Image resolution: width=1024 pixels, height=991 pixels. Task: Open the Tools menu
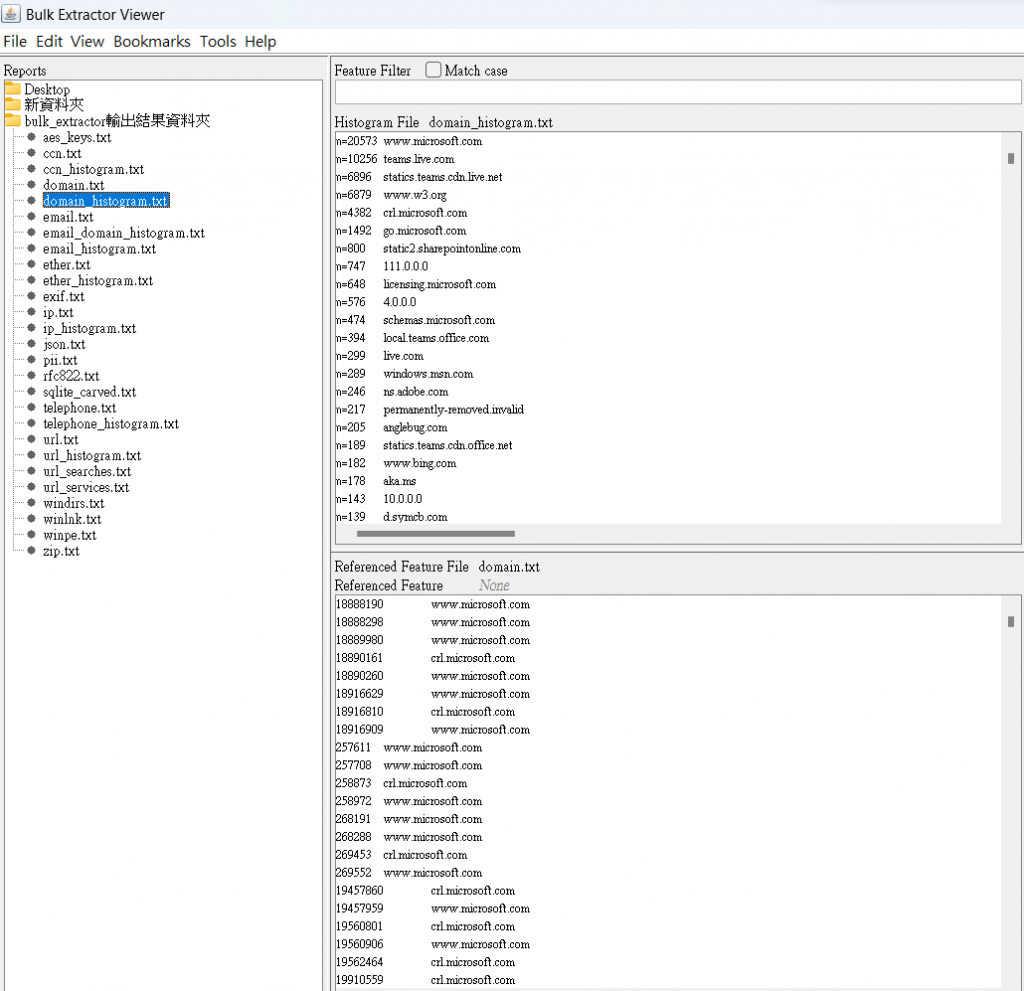(217, 42)
